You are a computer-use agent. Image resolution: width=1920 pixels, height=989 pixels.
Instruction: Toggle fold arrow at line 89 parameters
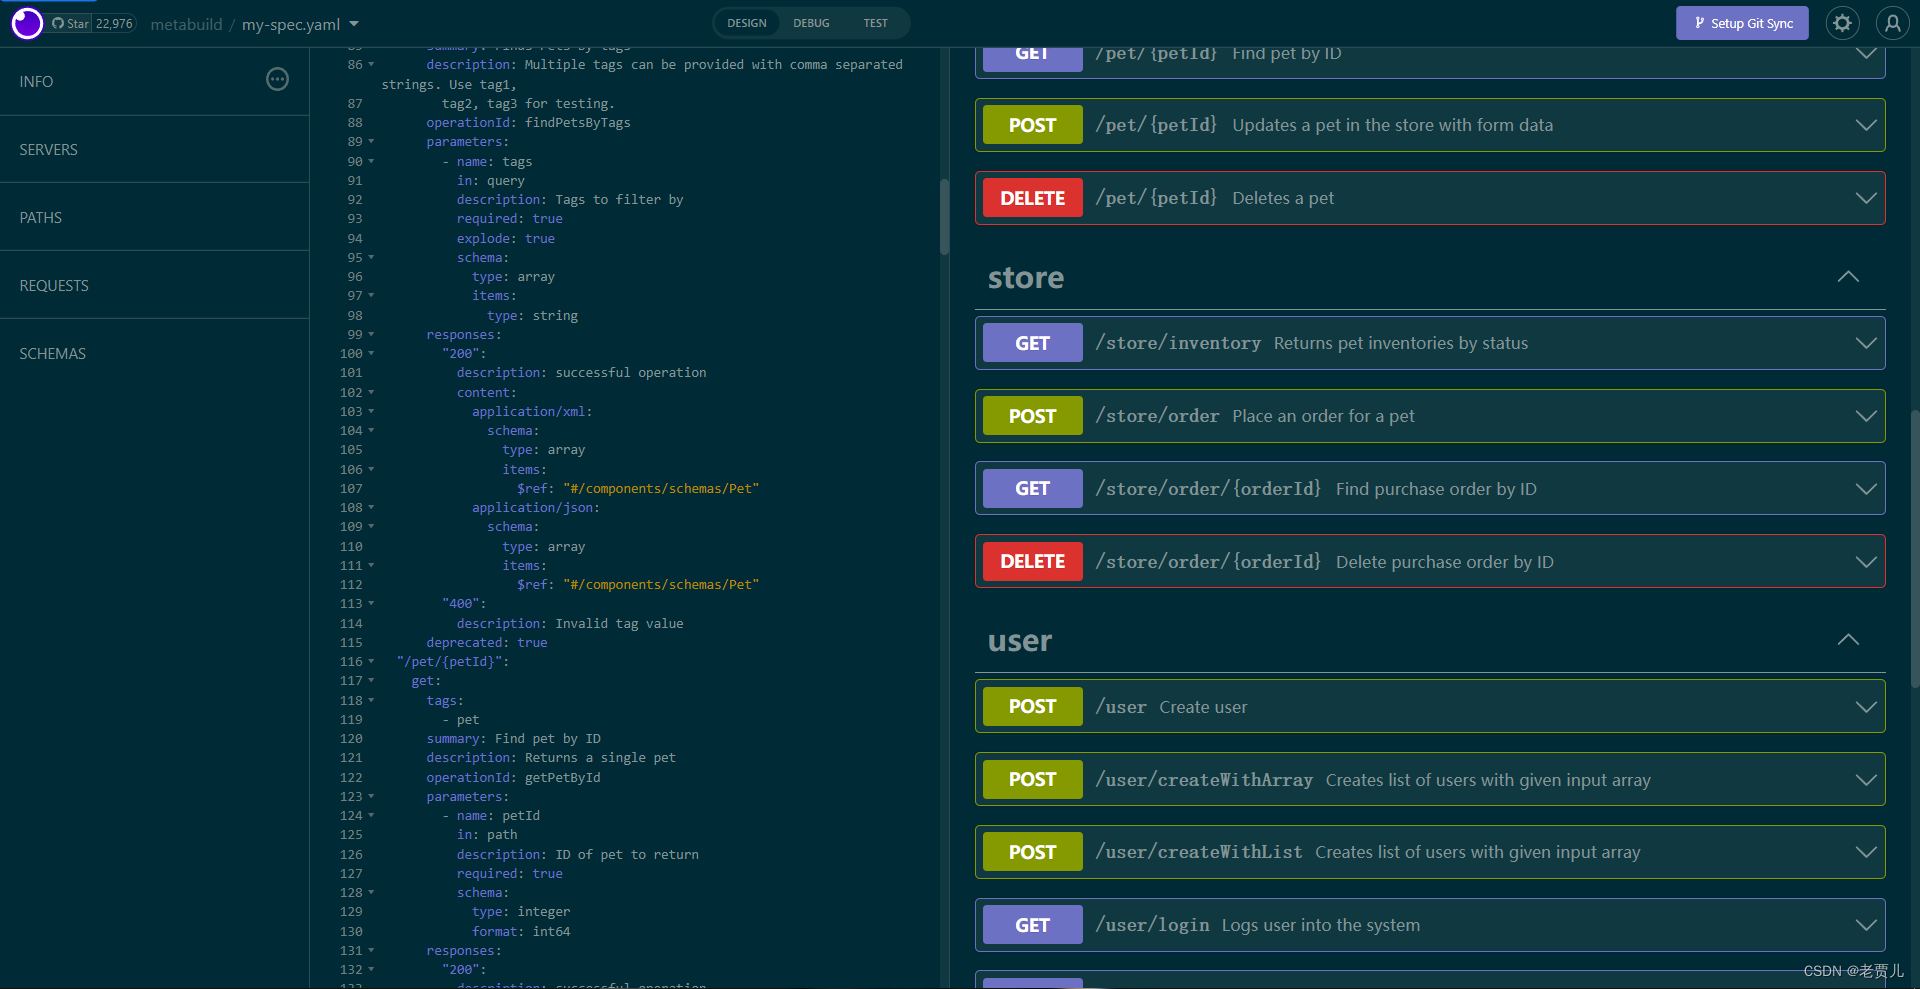point(371,141)
